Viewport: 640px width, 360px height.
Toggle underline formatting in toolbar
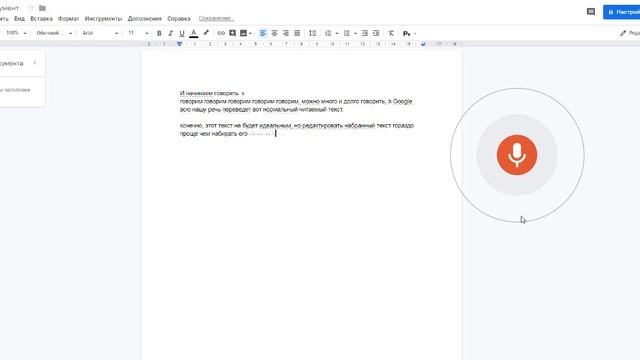click(182, 33)
